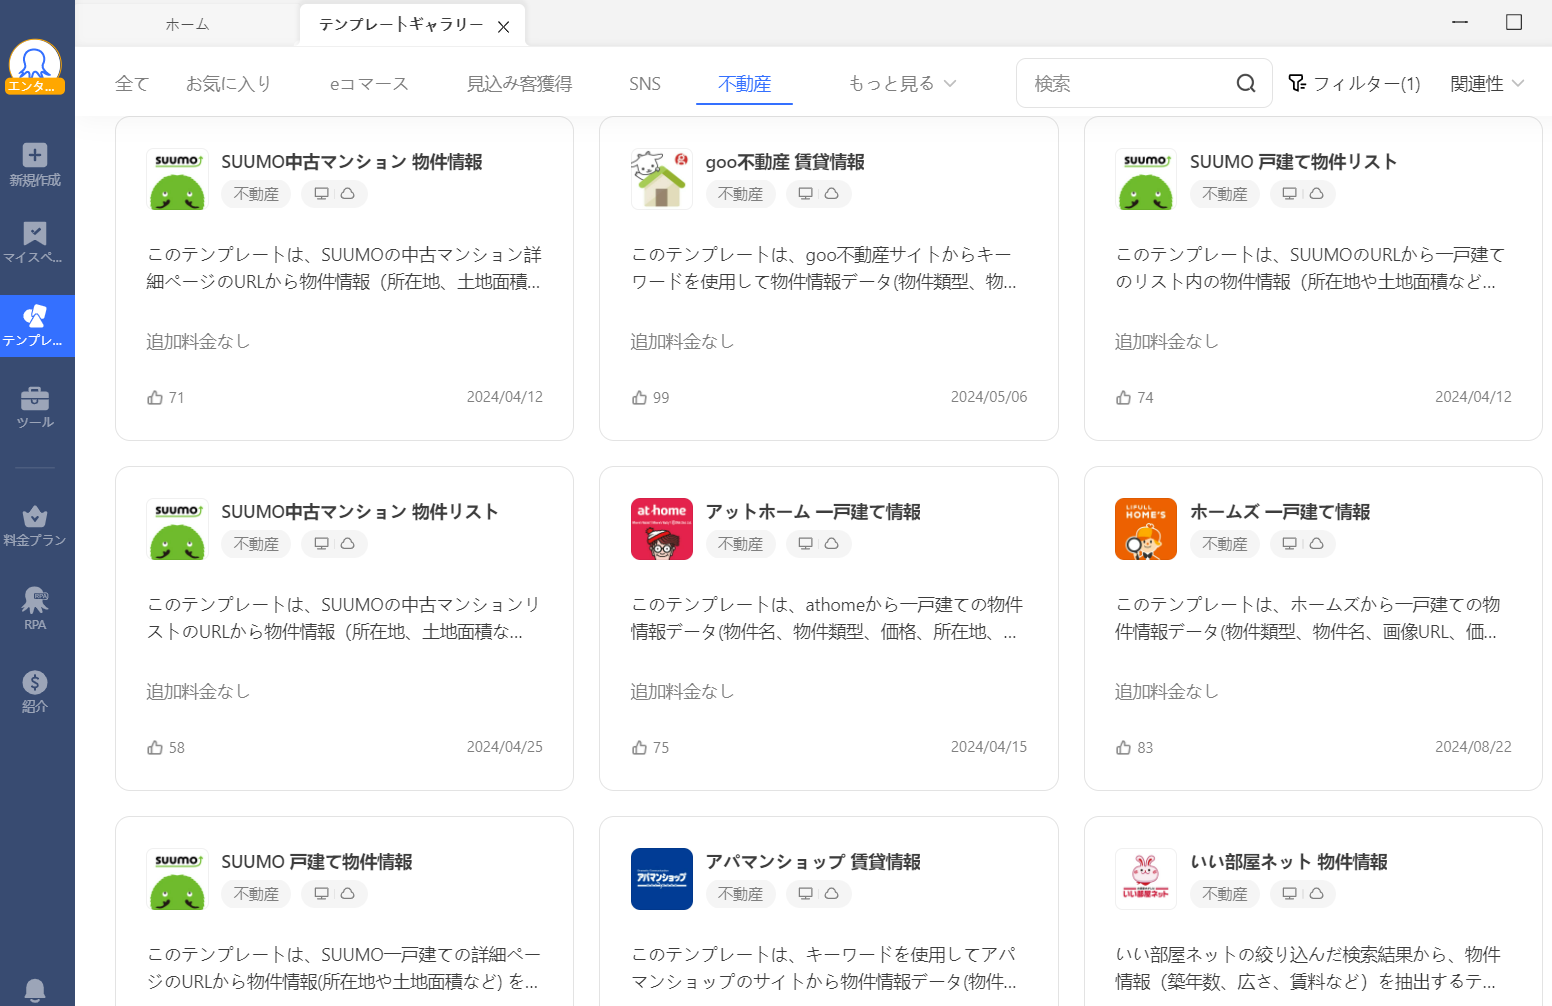
Task: Open the notification bell at bottom of sidebar
Action: [35, 991]
